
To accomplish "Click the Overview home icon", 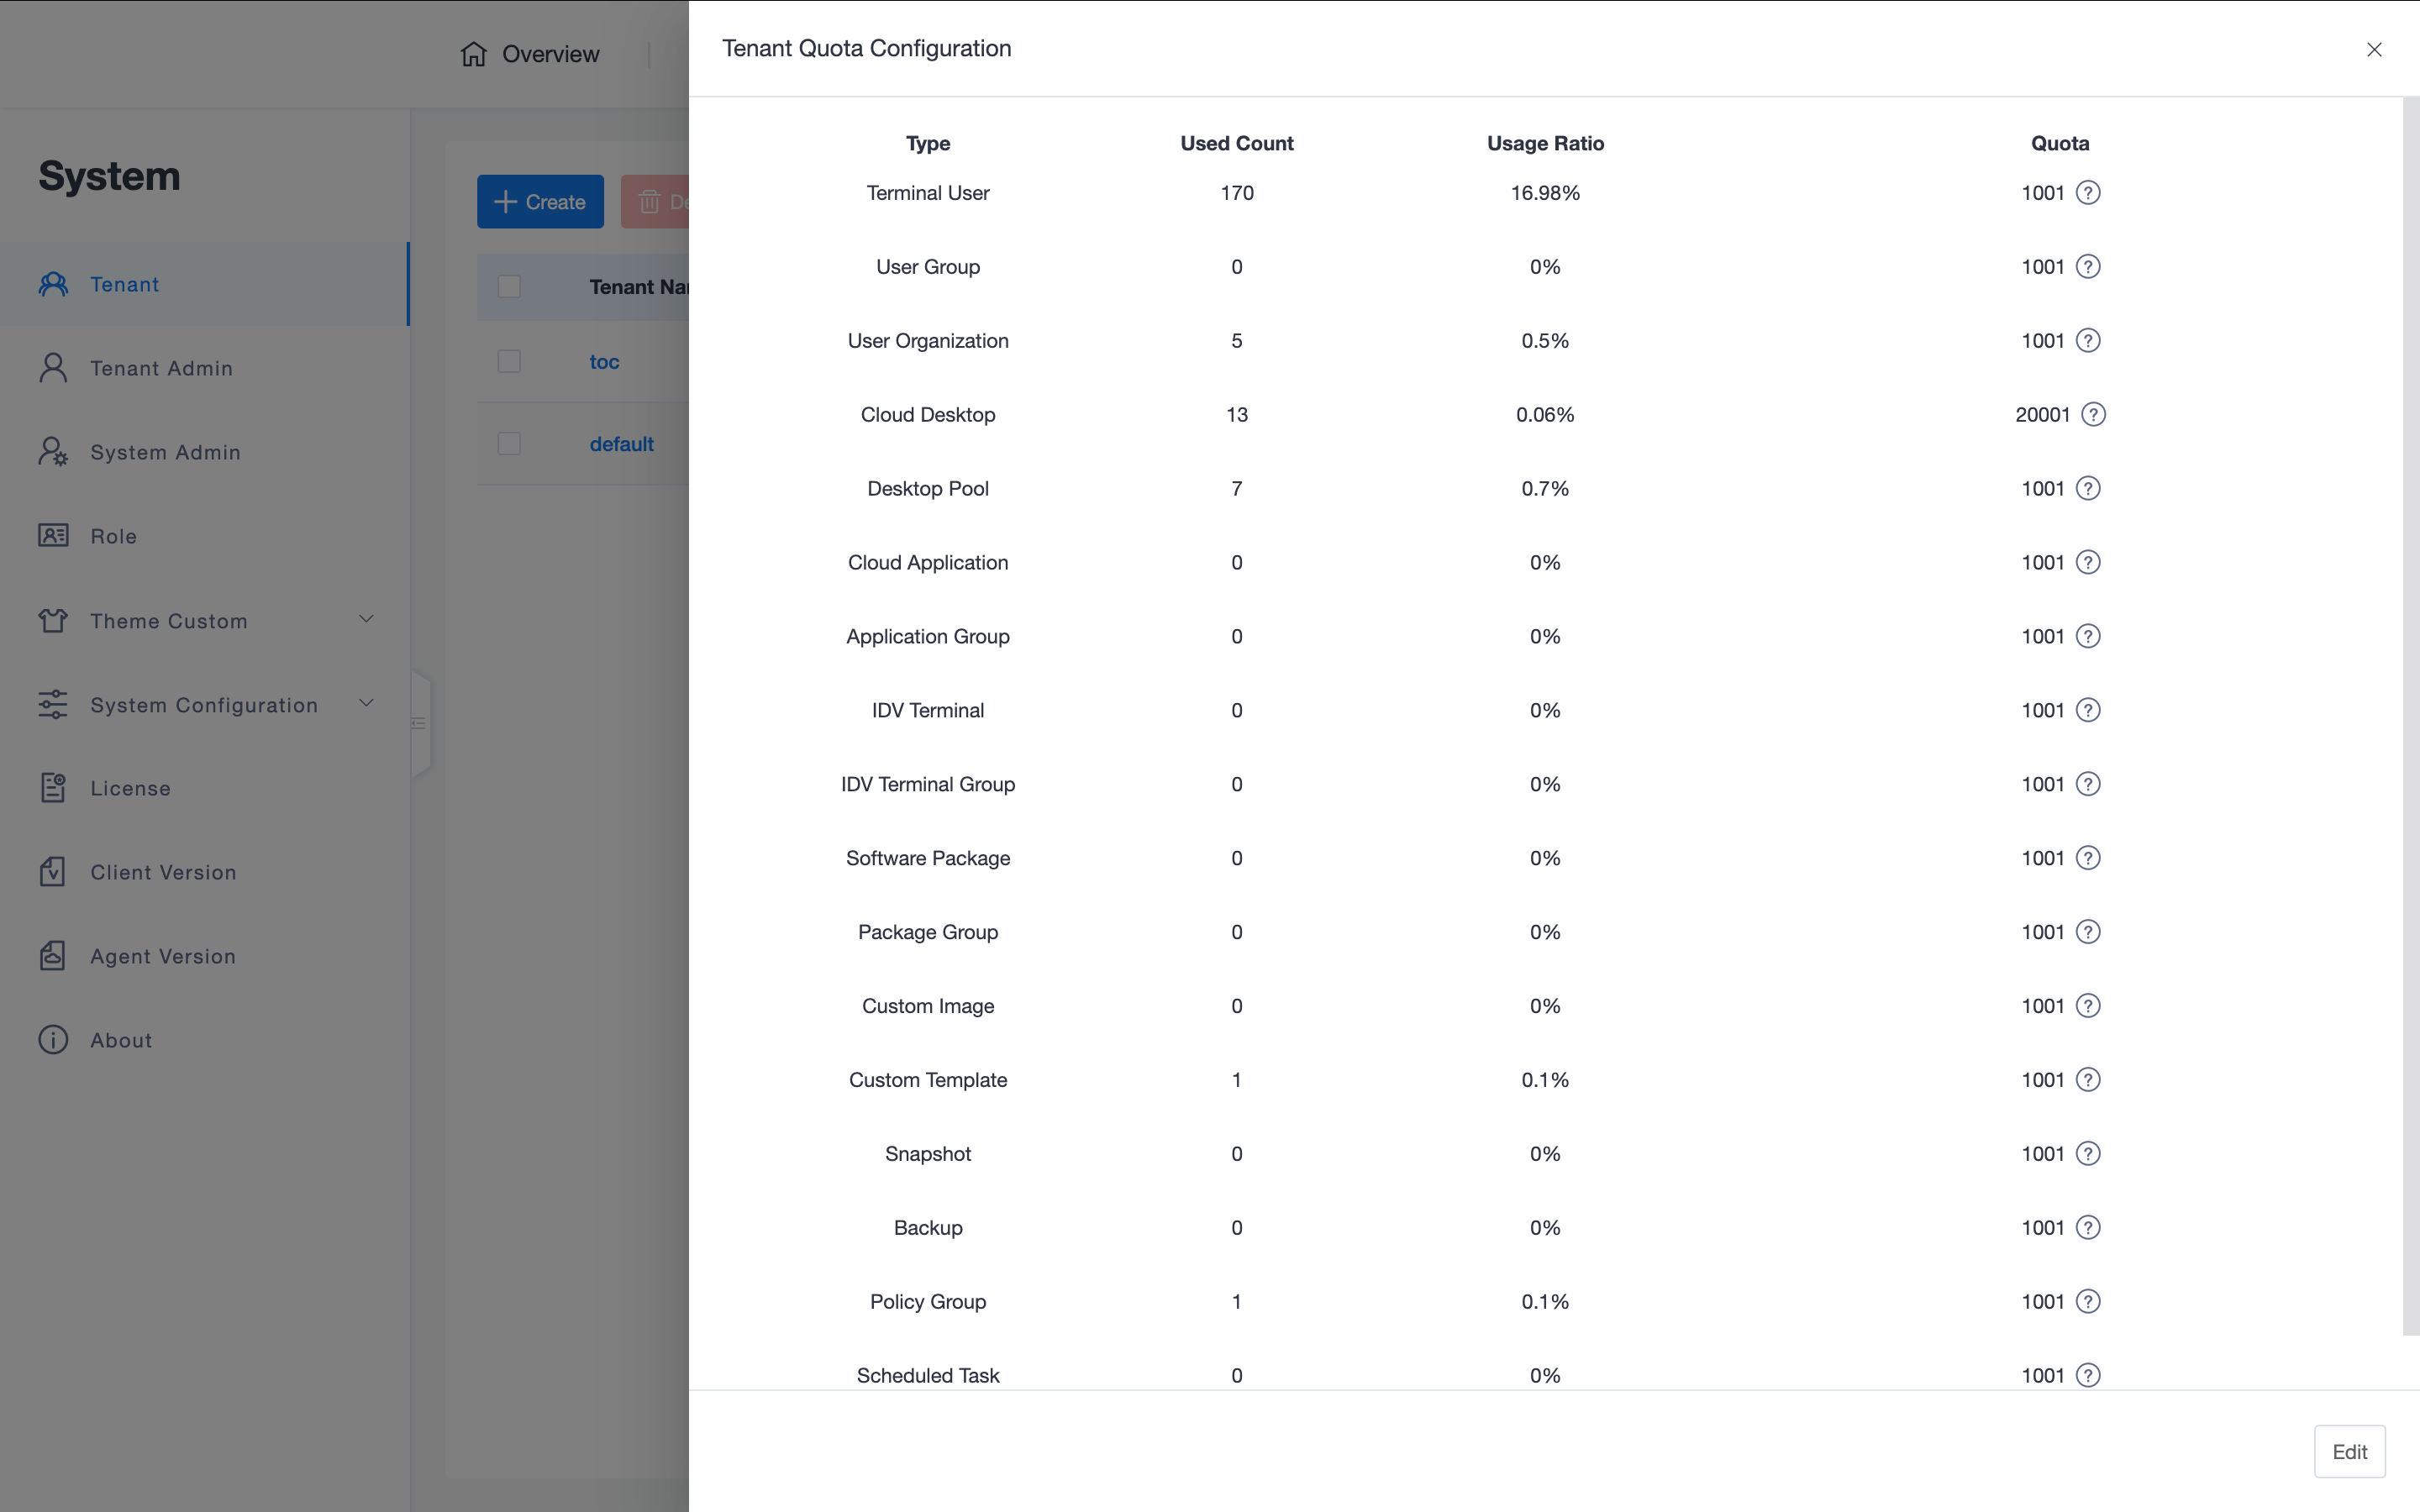I will [474, 54].
